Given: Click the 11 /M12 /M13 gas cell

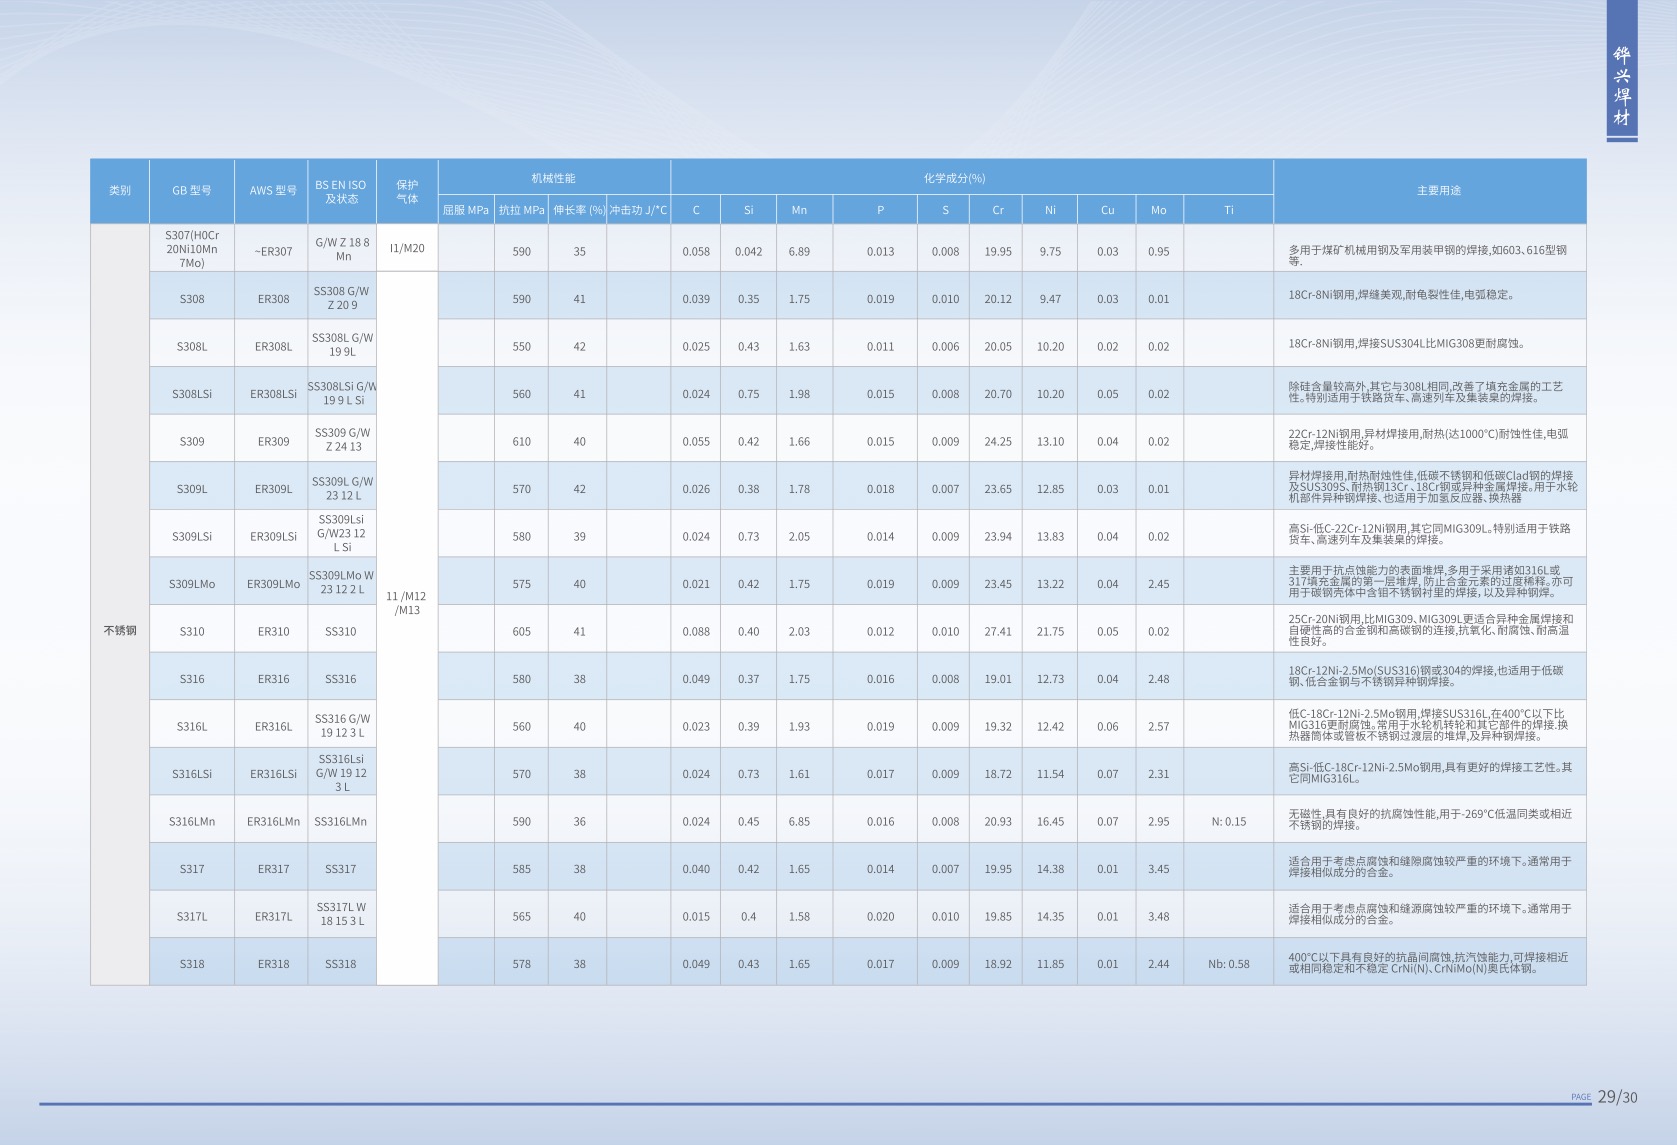Looking at the screenshot, I should click(406, 603).
